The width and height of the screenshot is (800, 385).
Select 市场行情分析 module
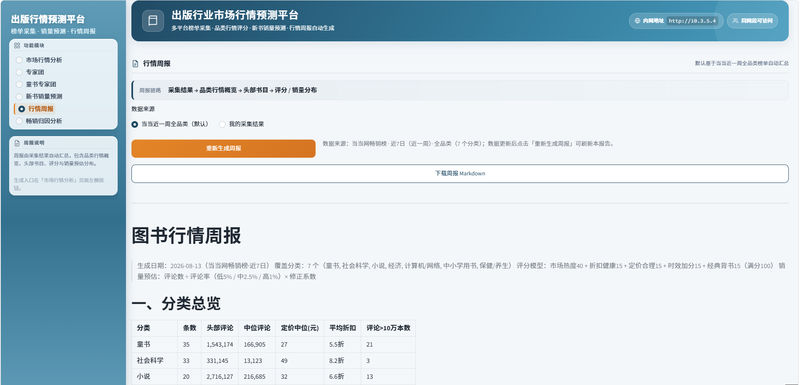(x=39, y=60)
